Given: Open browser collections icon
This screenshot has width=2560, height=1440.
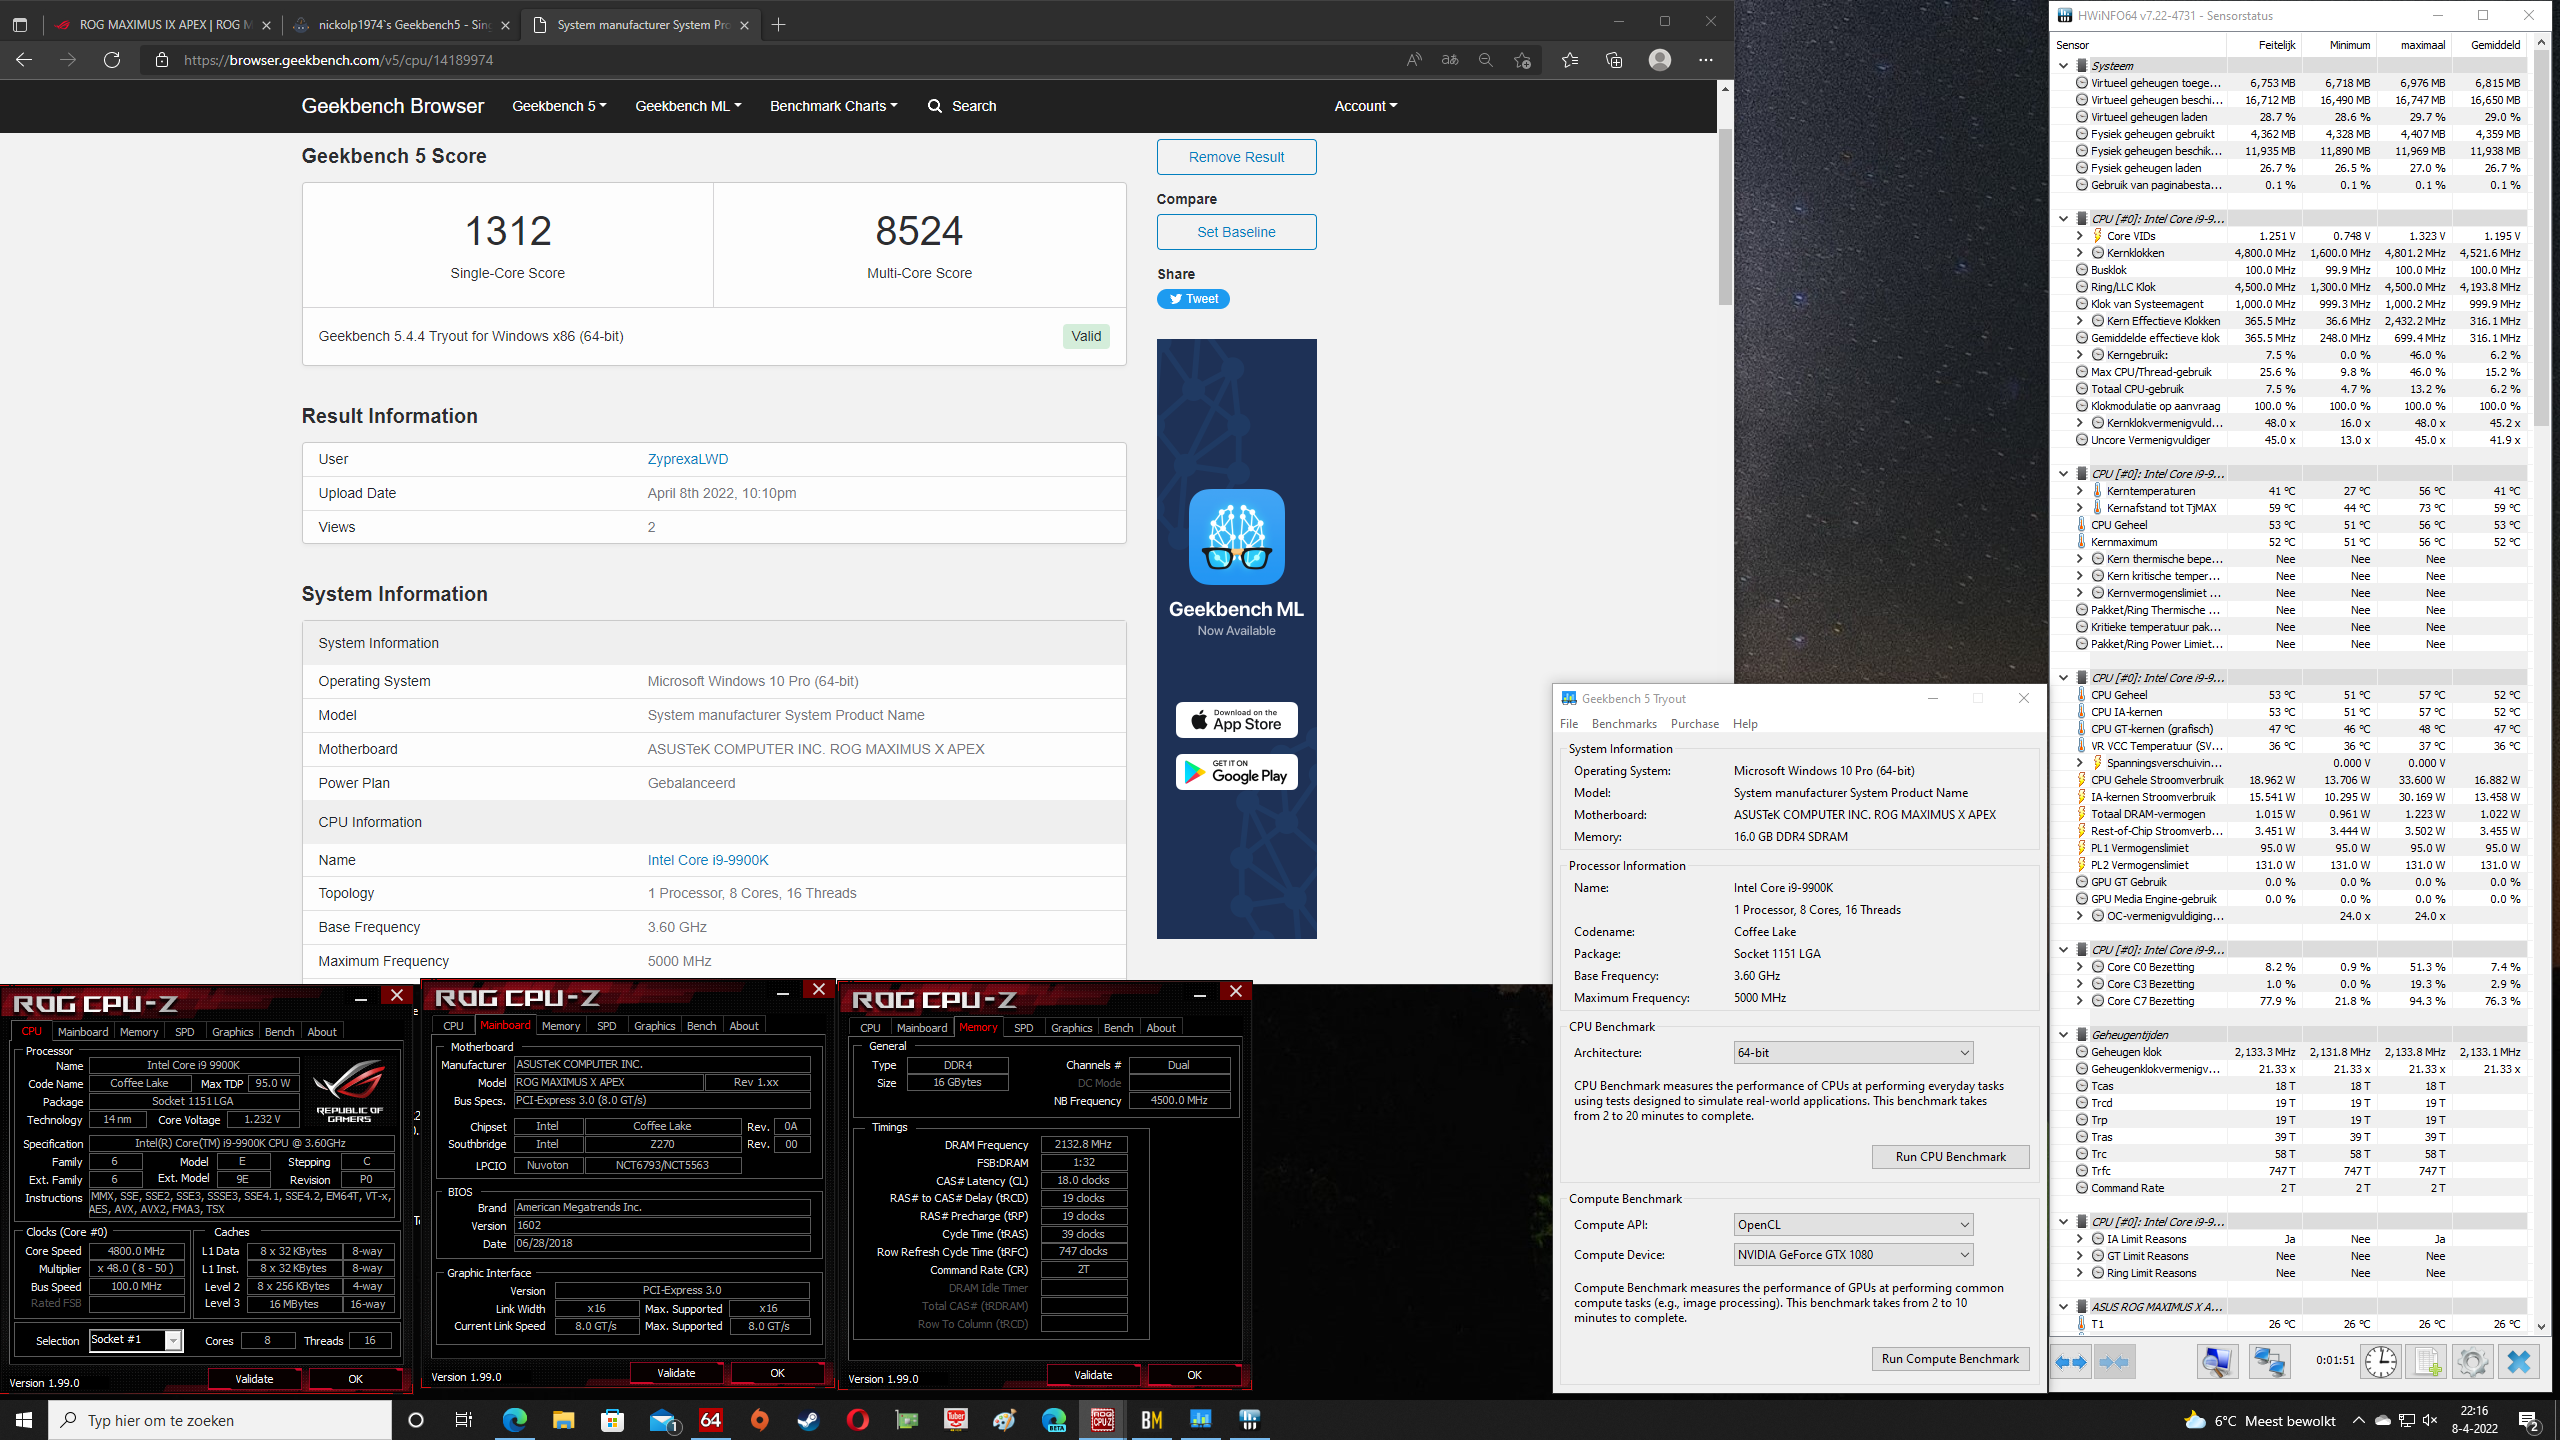Looking at the screenshot, I should point(1614,60).
